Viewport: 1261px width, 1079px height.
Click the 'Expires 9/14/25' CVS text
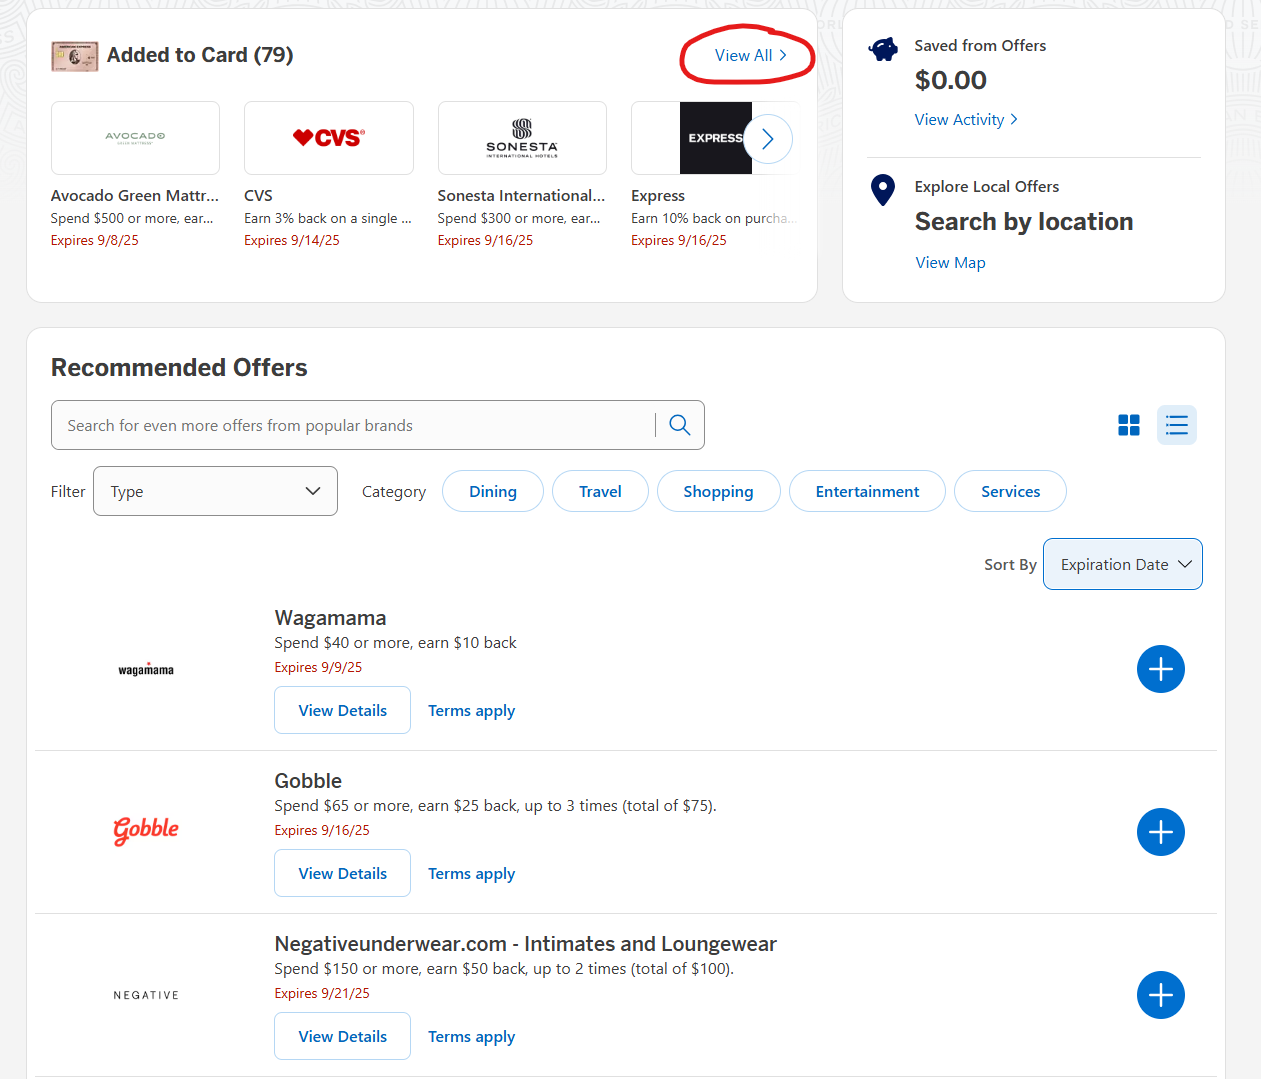point(292,241)
